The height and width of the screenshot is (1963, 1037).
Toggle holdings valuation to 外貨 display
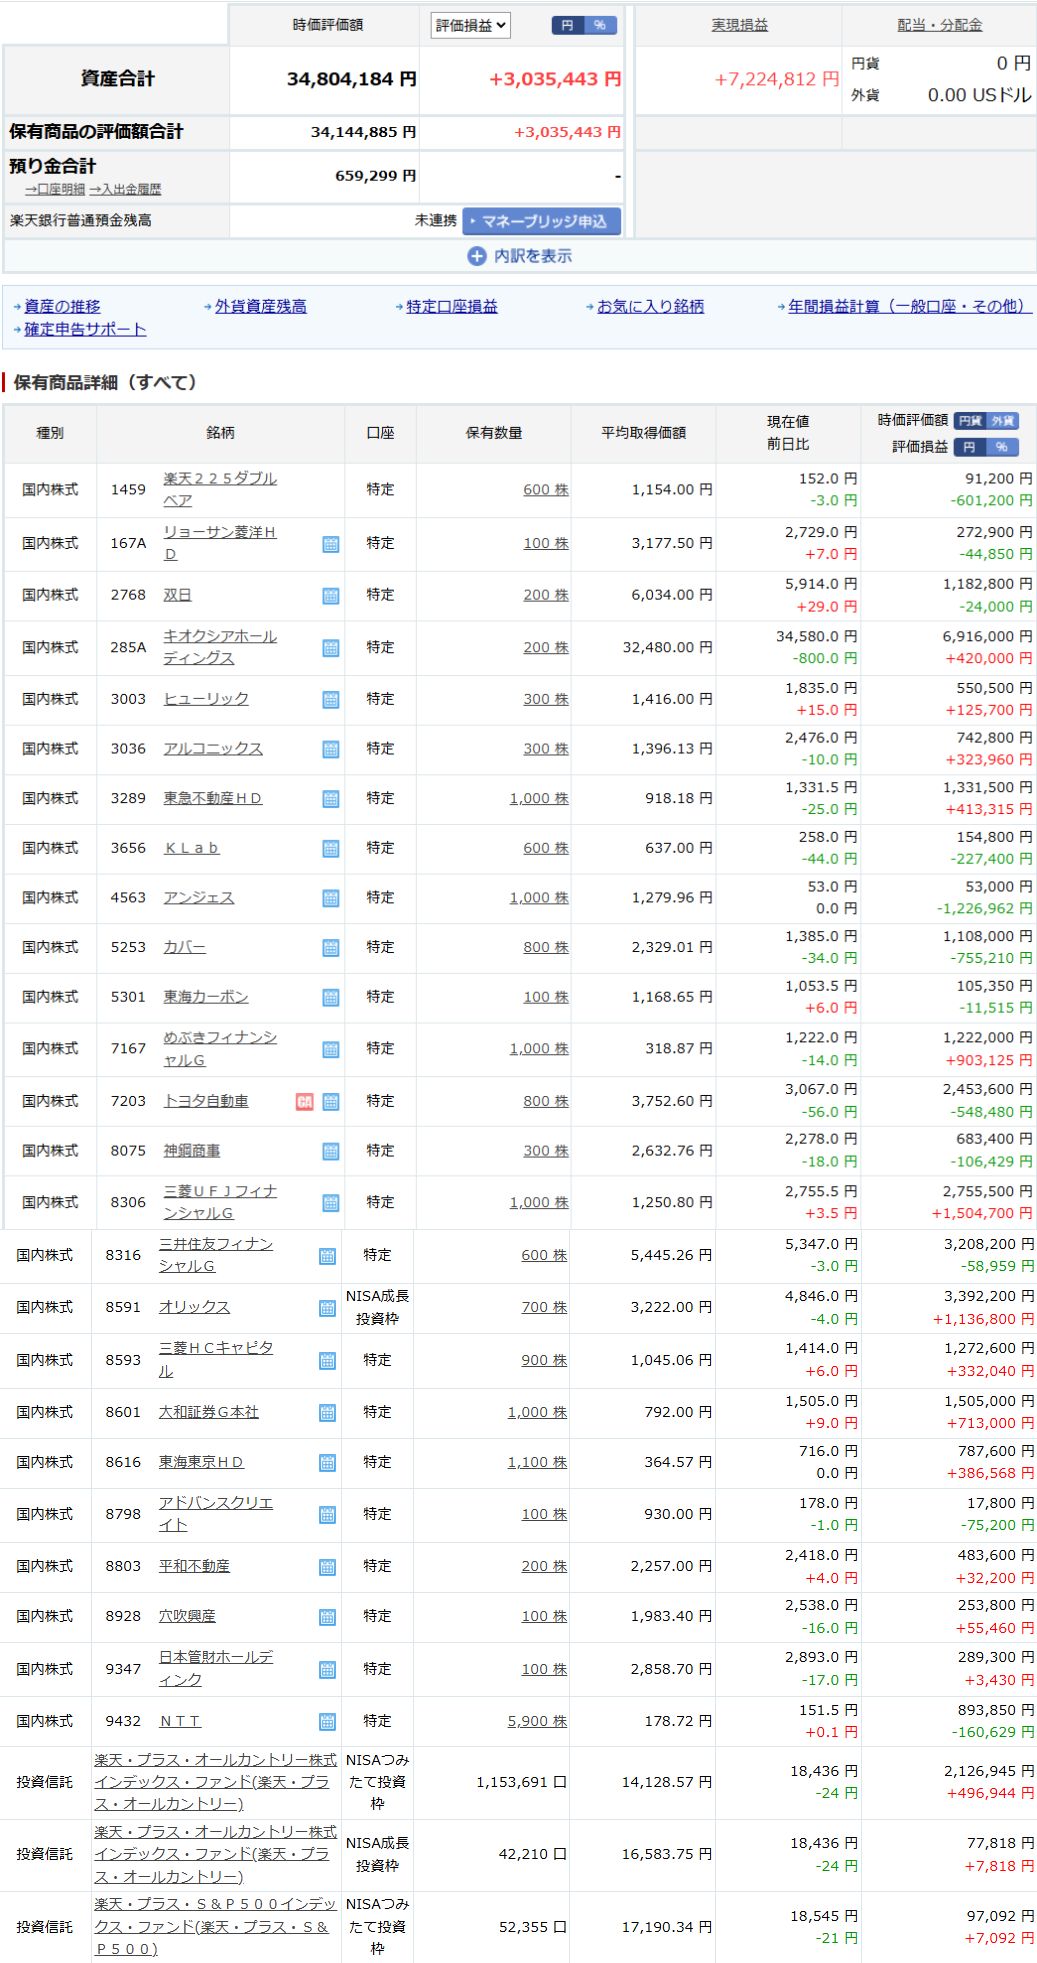pyautogui.click(x=1003, y=421)
